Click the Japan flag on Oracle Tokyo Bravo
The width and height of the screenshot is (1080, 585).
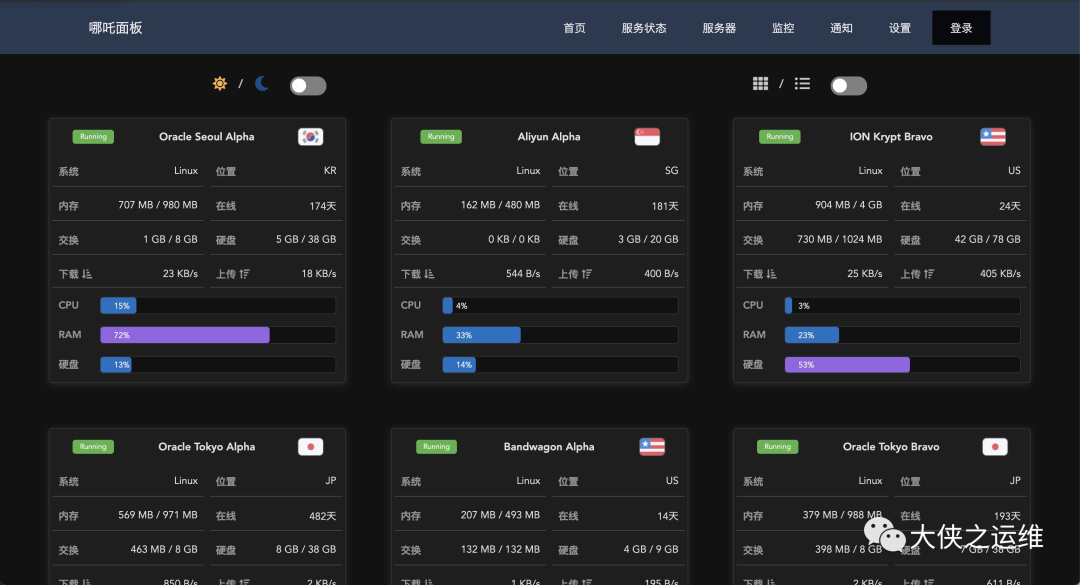click(995, 447)
